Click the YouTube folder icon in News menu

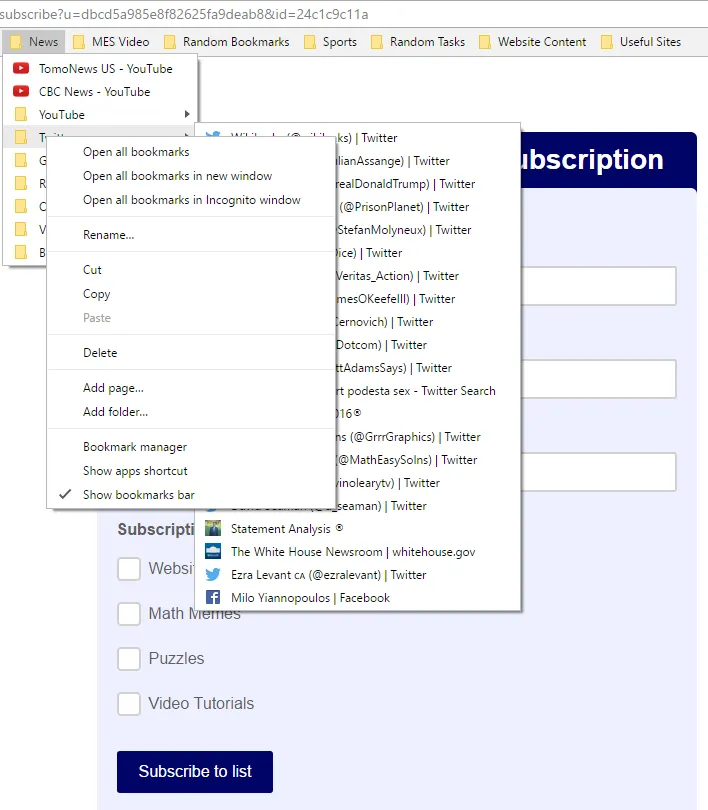click(x=21, y=114)
